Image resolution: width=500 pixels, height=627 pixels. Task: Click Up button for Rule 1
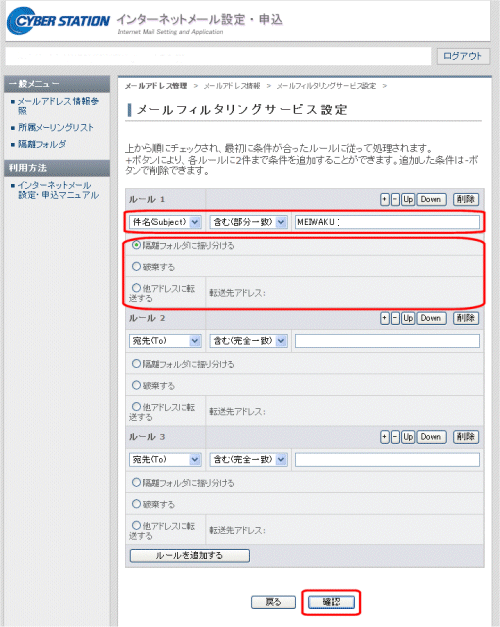[x=408, y=199]
